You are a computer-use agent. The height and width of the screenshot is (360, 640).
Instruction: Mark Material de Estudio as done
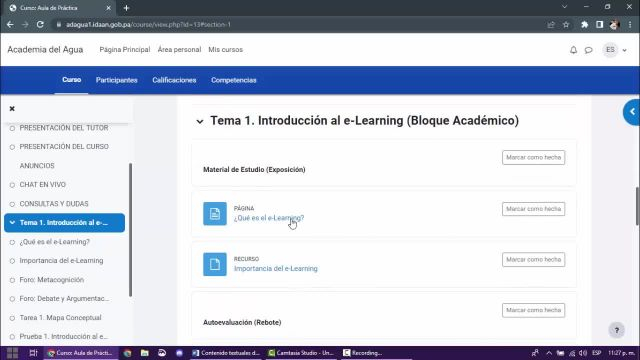(x=533, y=158)
